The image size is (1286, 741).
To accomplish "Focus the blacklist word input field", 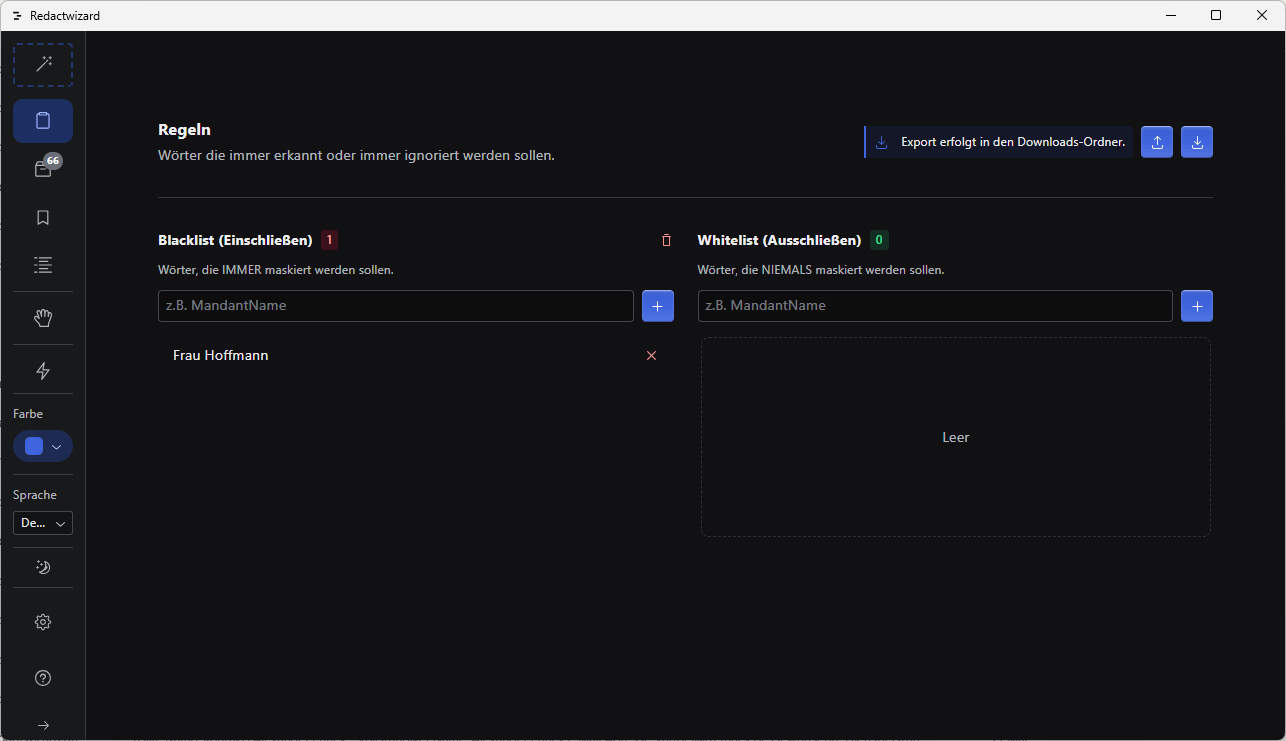I will [x=396, y=306].
